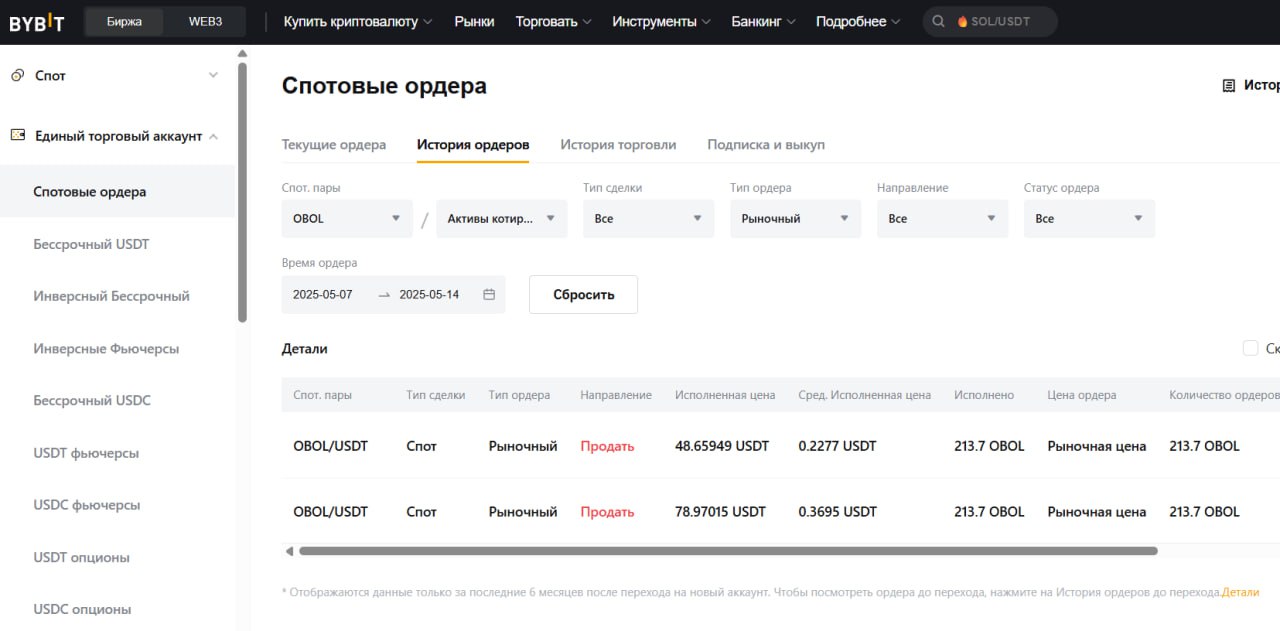Click the Bybit logo

[x=38, y=22]
